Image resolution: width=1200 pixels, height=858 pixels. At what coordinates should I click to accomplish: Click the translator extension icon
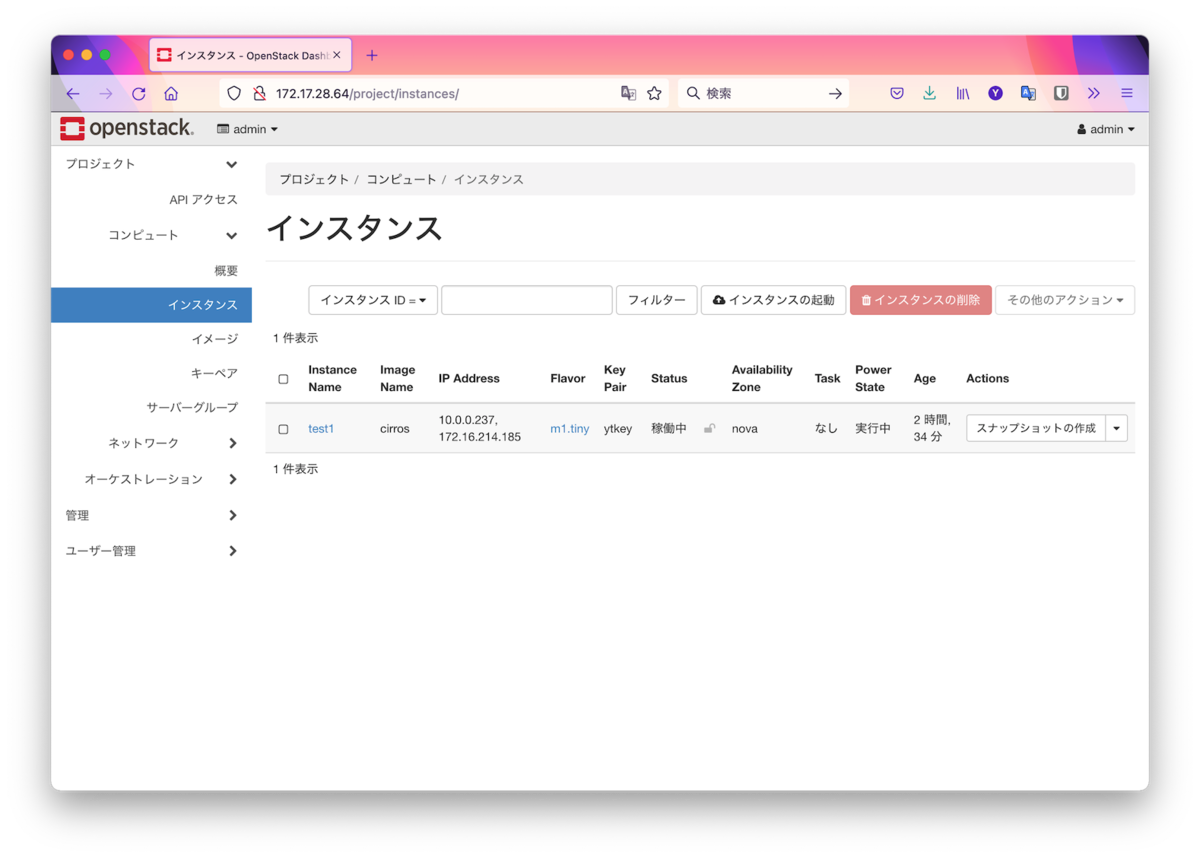point(1028,93)
